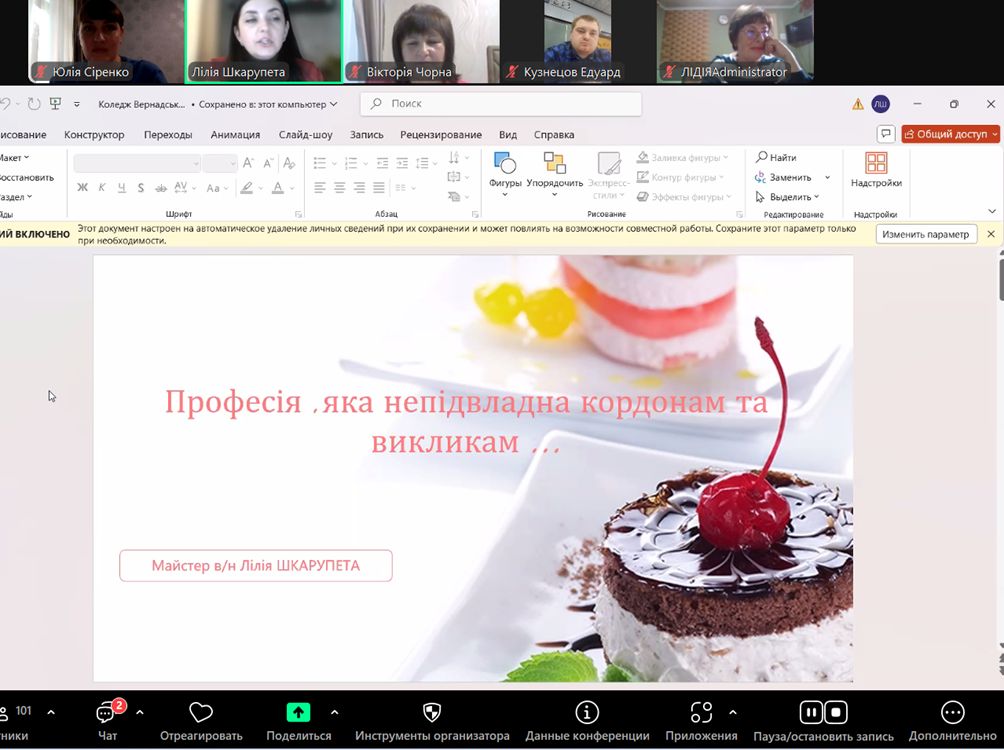Click the Поиск search field
The image size is (1004, 750).
coord(500,104)
